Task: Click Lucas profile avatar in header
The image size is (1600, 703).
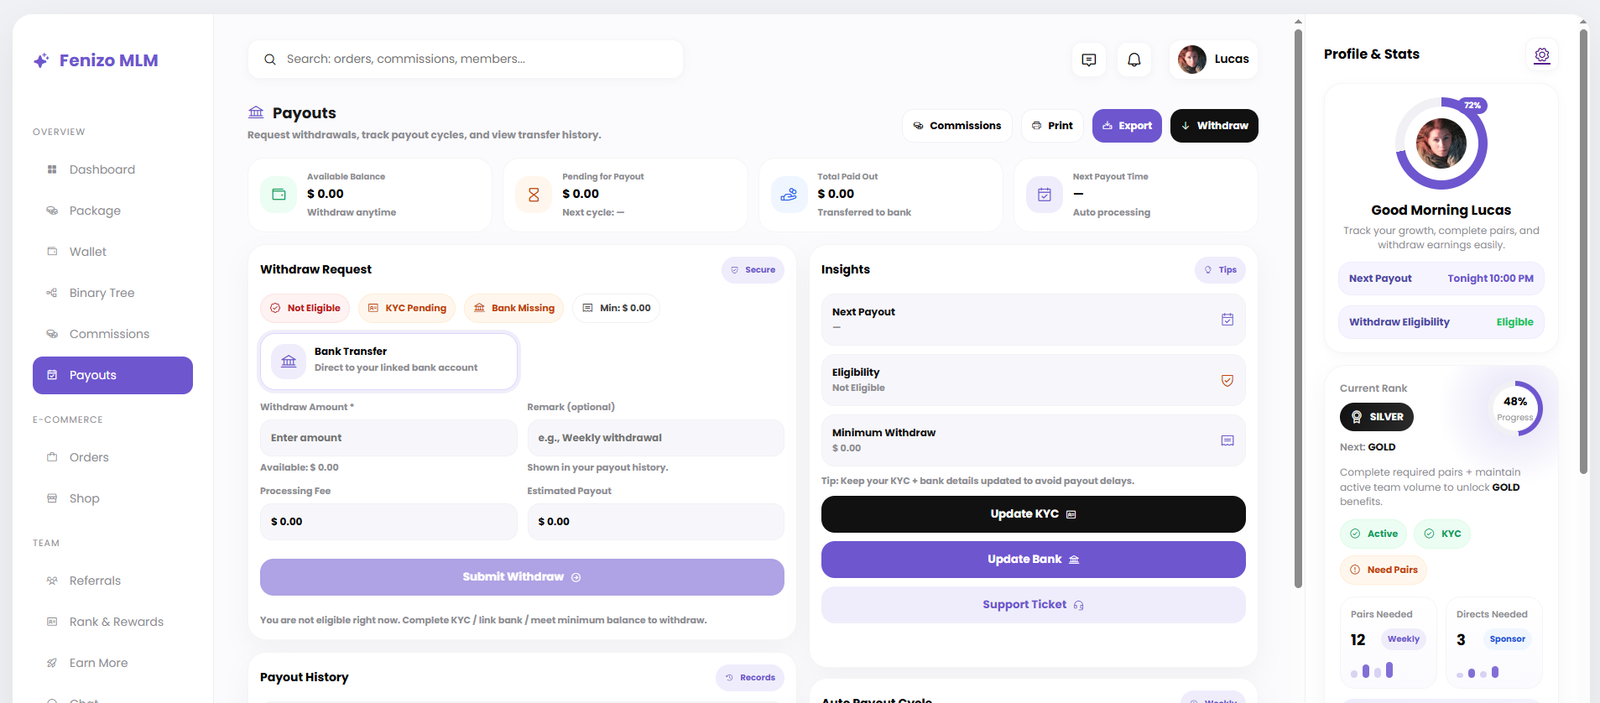Action: pyautogui.click(x=1192, y=60)
